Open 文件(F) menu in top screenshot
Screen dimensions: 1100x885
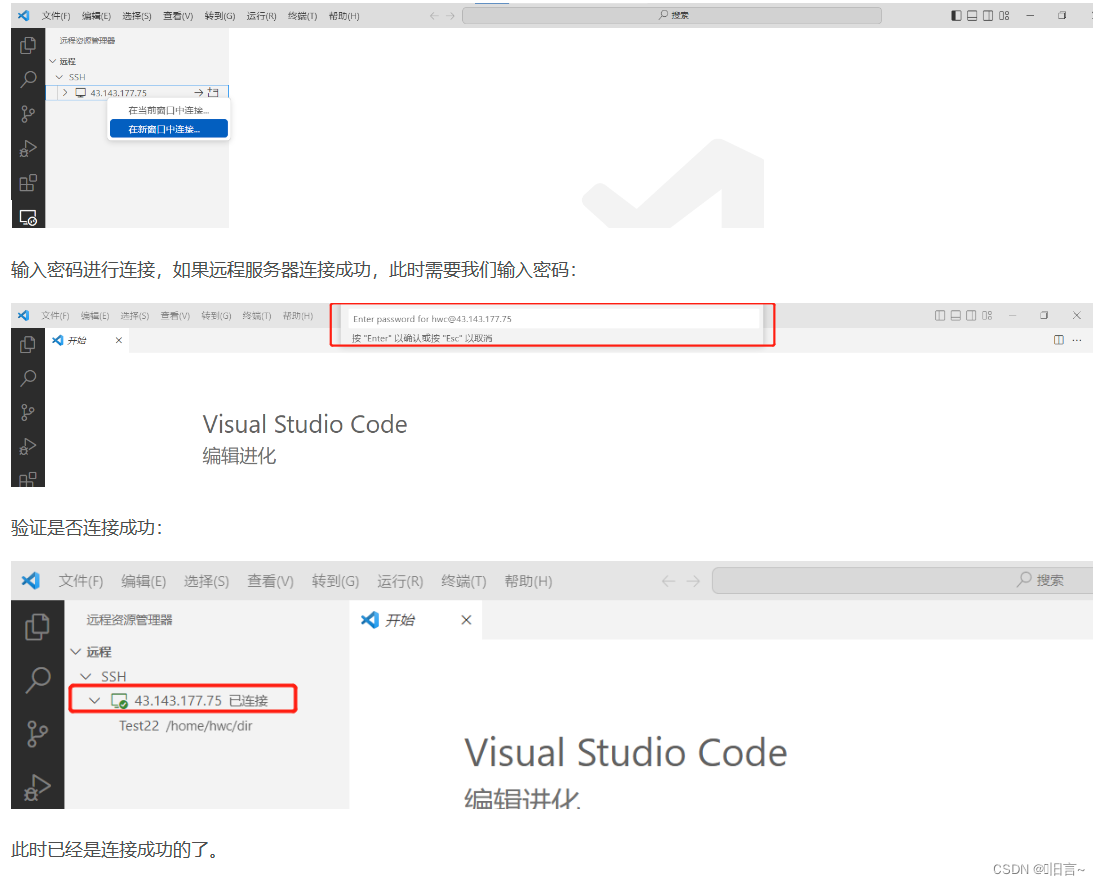(x=56, y=15)
